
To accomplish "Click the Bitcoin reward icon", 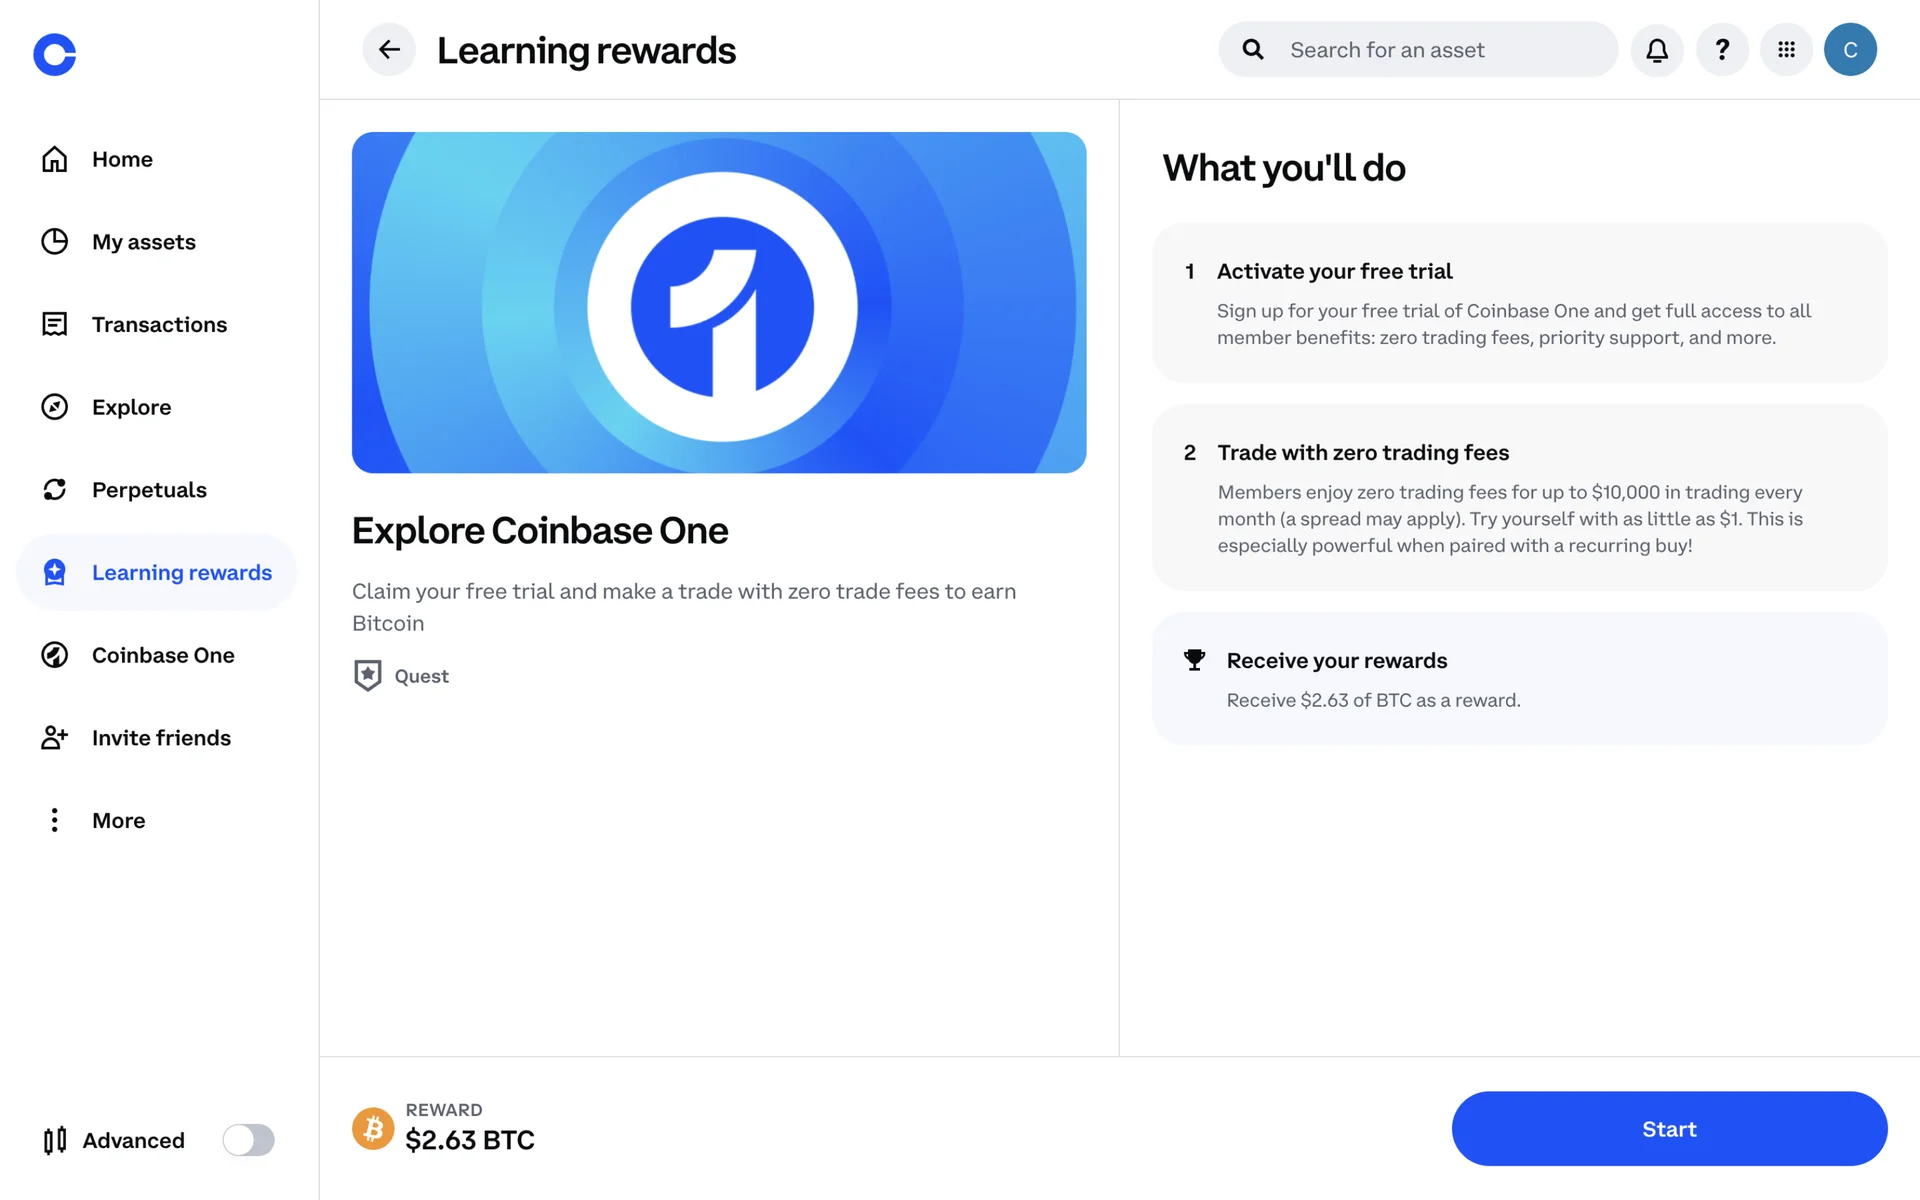I will tap(373, 1128).
